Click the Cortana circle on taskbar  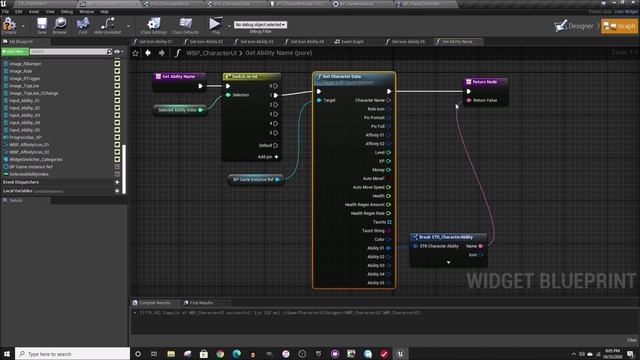click(x=138, y=354)
